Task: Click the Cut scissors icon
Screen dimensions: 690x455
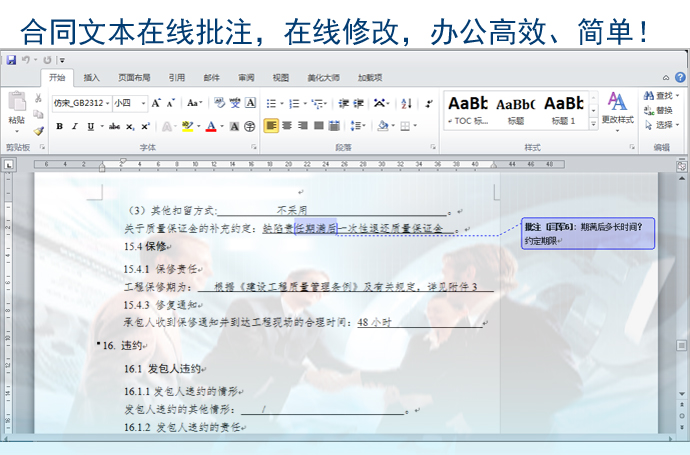Action: 38,99
